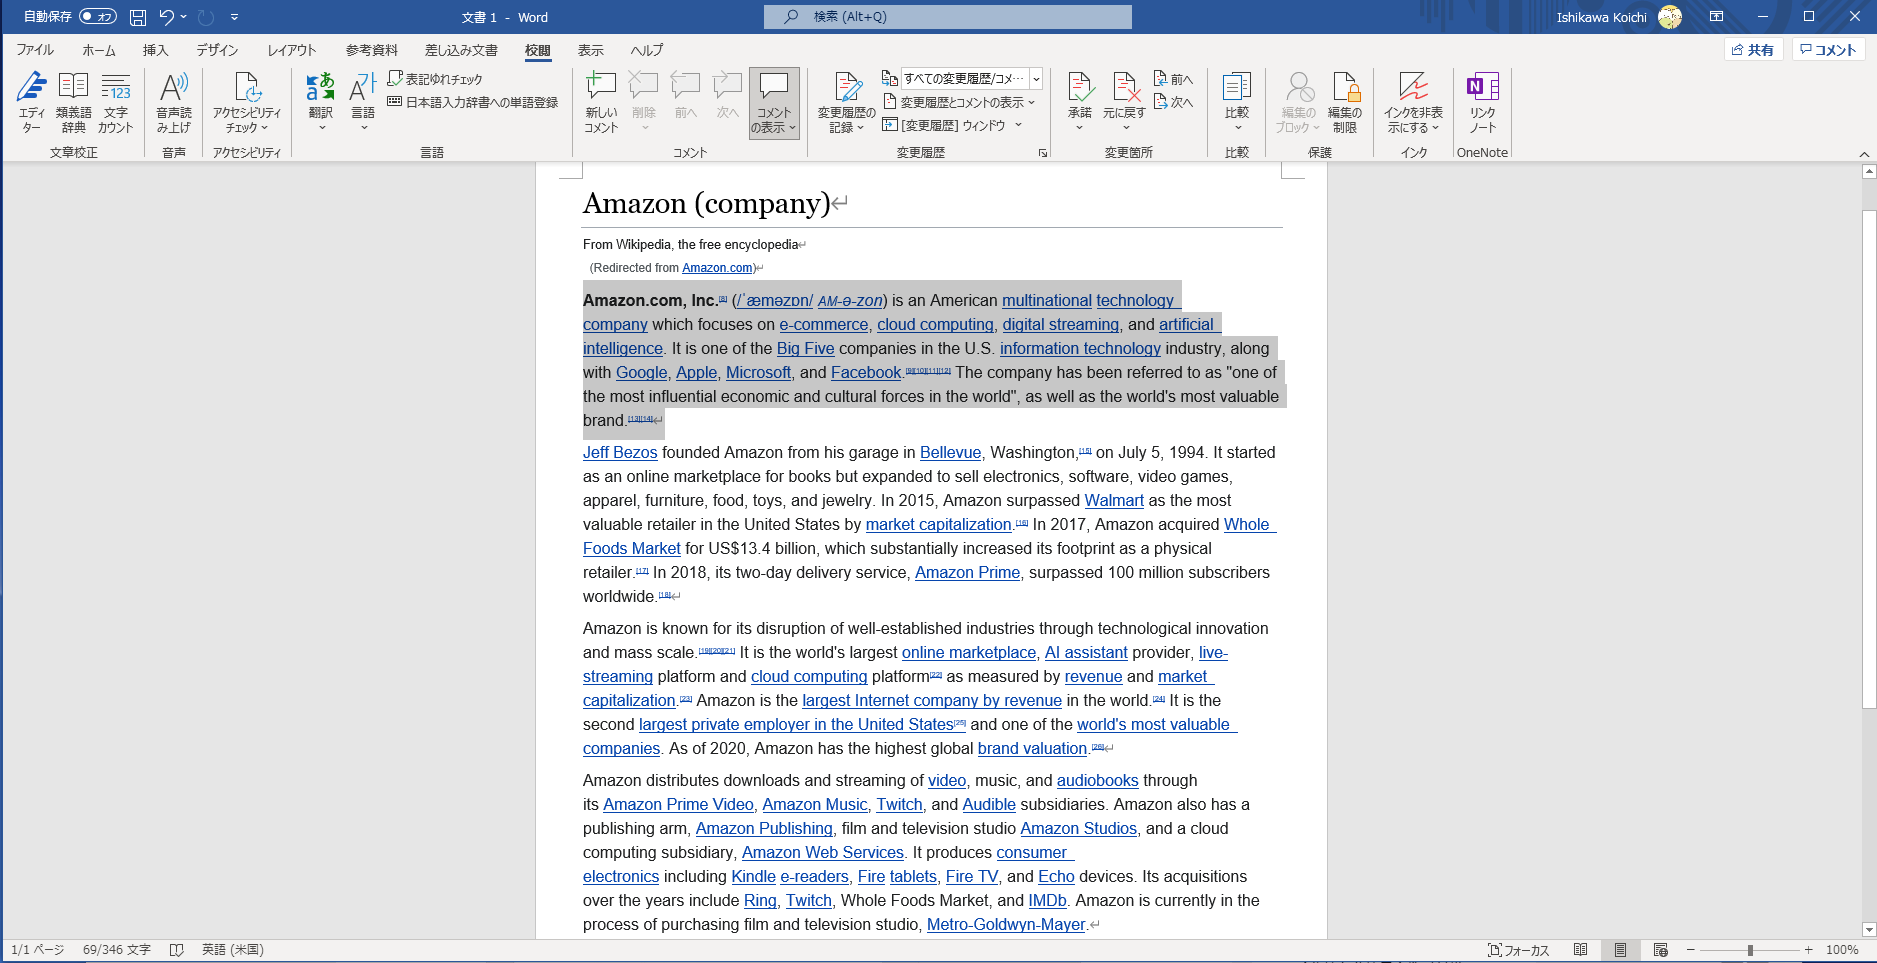Viewport: 1877px width, 963px height.
Task: Click the コメント button at top right
Action: pyautogui.click(x=1828, y=50)
